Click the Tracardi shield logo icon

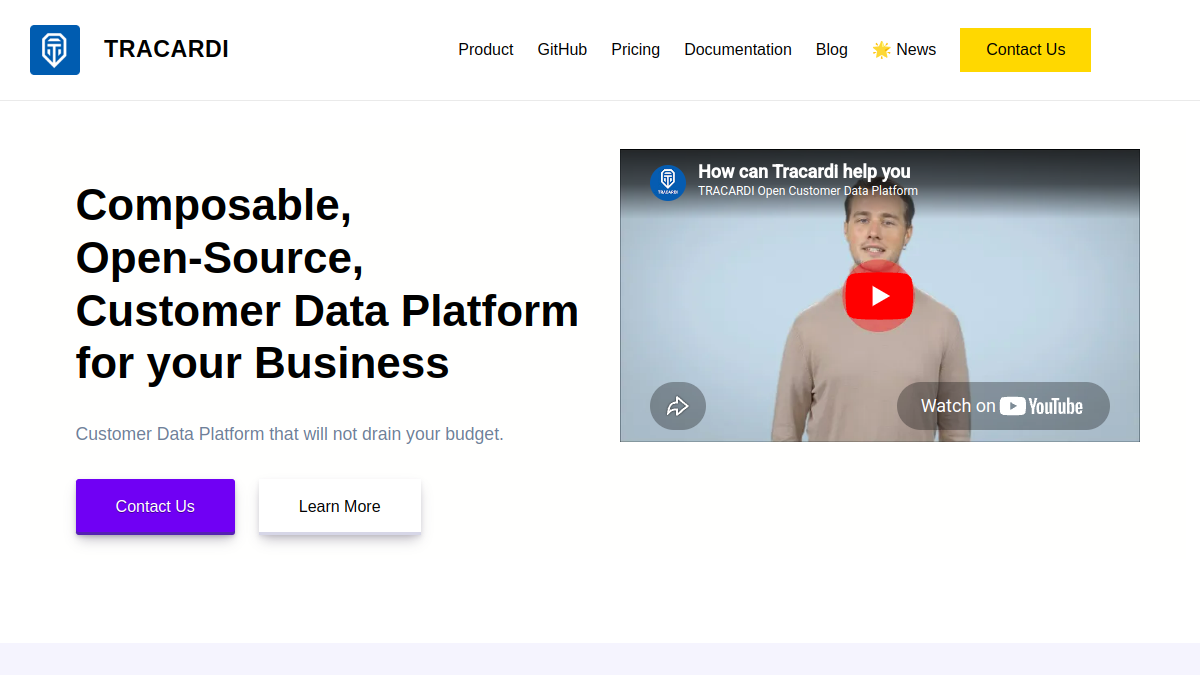[x=55, y=50]
